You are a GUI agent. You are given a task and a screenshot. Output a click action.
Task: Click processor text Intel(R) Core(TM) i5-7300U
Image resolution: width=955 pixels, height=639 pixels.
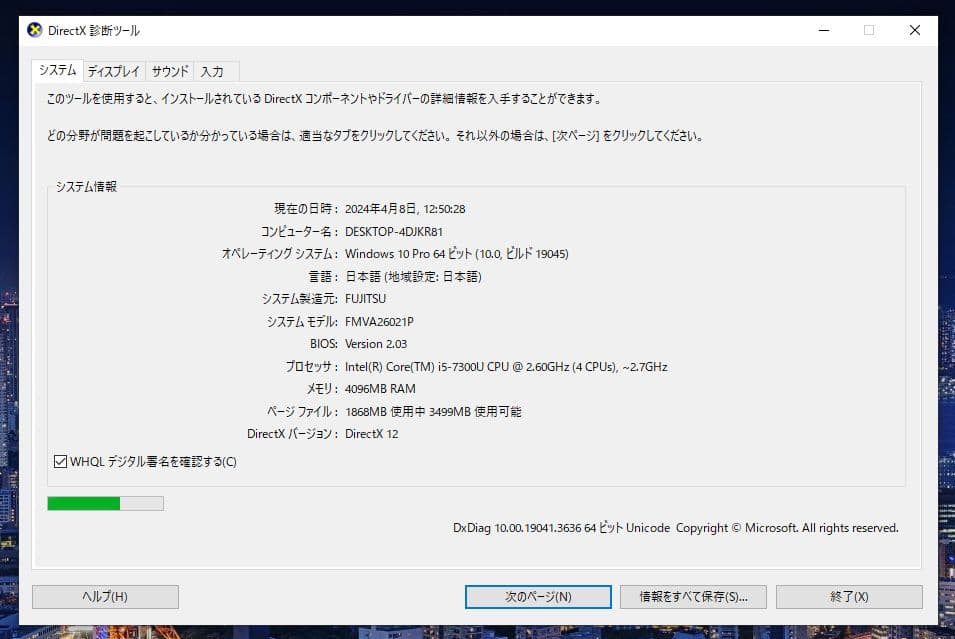tap(414, 367)
